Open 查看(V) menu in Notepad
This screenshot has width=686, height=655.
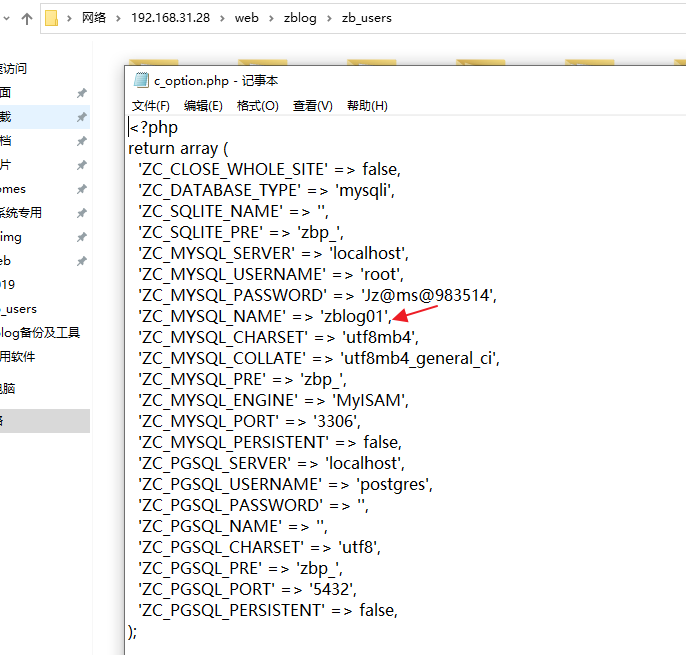pyautogui.click(x=312, y=105)
